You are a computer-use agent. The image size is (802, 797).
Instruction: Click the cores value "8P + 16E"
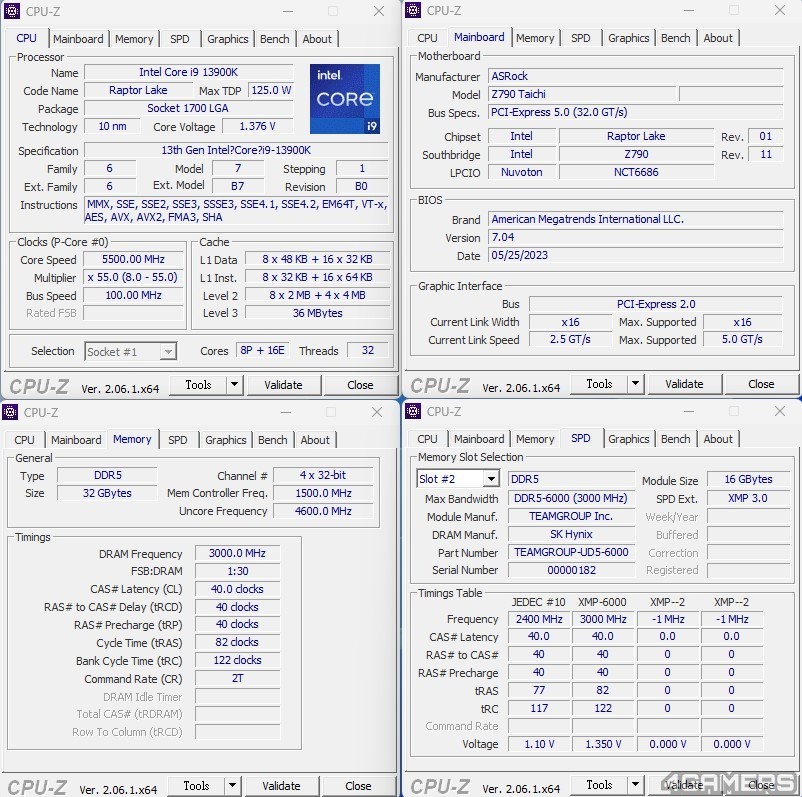(262, 350)
